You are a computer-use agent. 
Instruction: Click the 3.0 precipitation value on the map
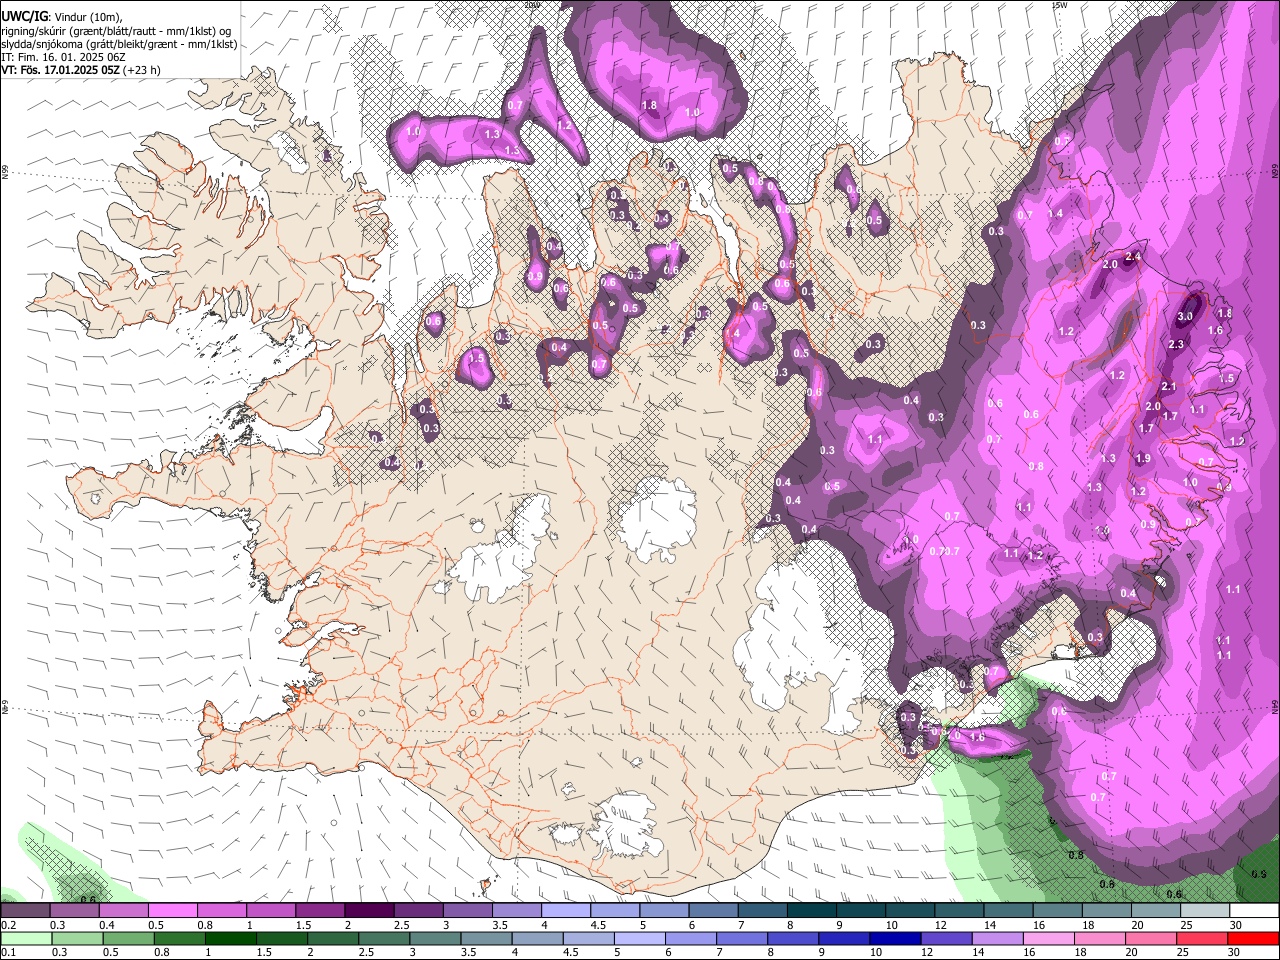tap(1185, 316)
